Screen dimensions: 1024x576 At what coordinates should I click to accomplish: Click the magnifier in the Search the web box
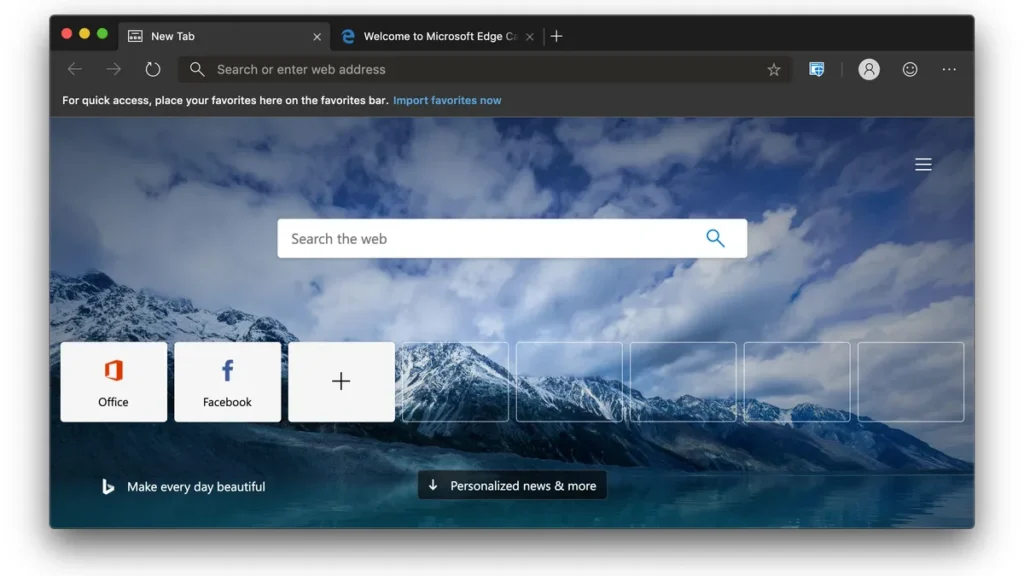pyautogui.click(x=715, y=238)
